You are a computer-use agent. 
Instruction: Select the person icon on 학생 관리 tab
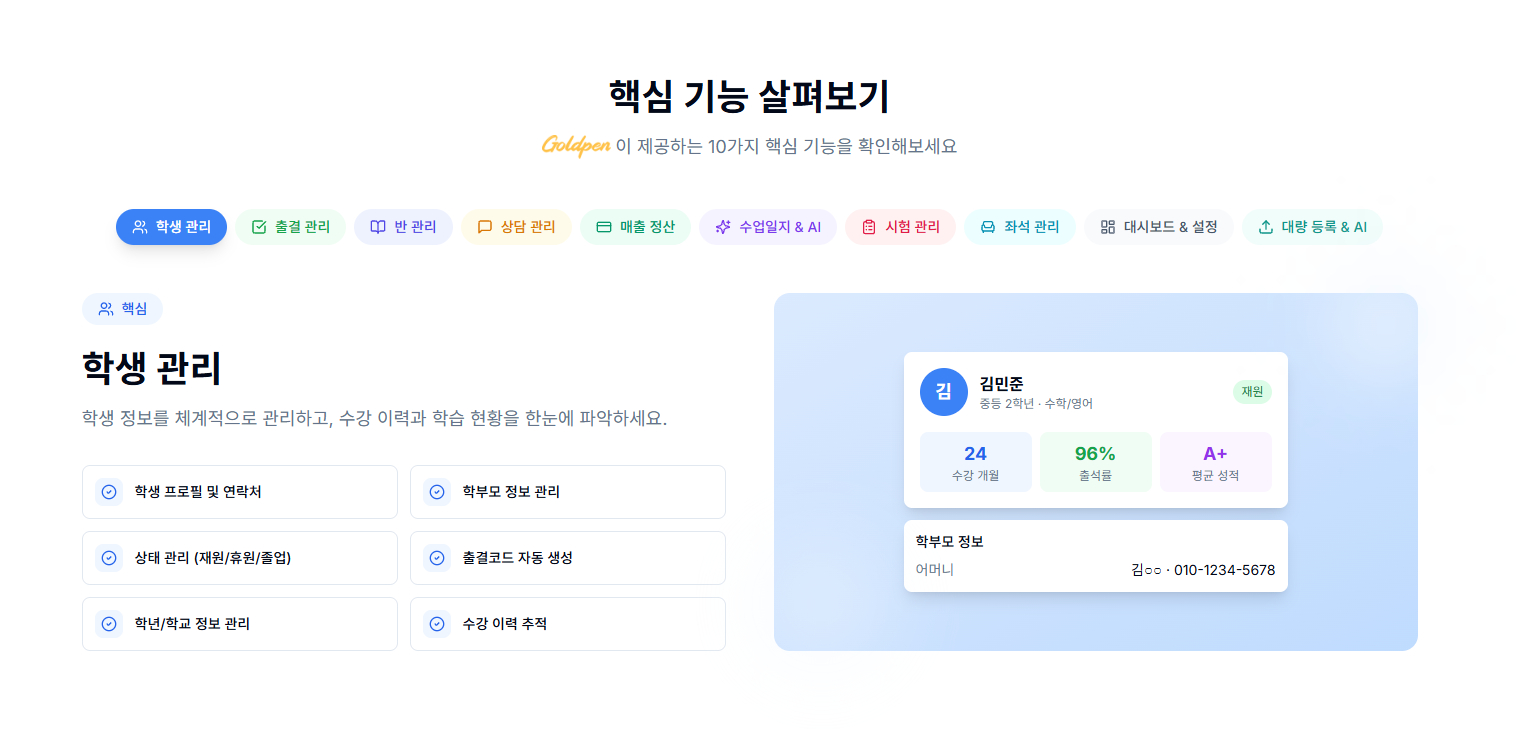pos(138,226)
